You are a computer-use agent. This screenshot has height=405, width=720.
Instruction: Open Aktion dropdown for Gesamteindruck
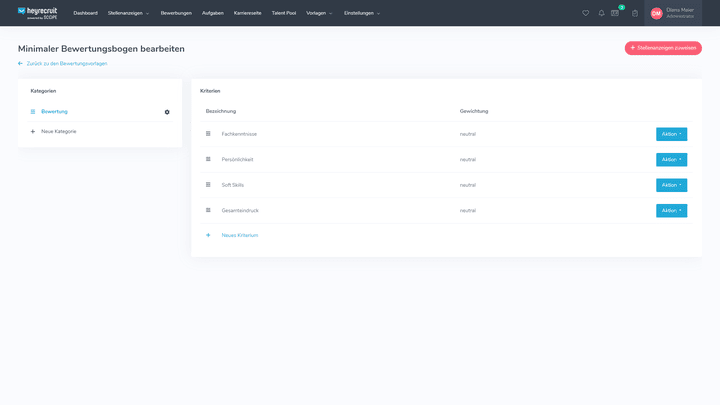pyautogui.click(x=671, y=210)
